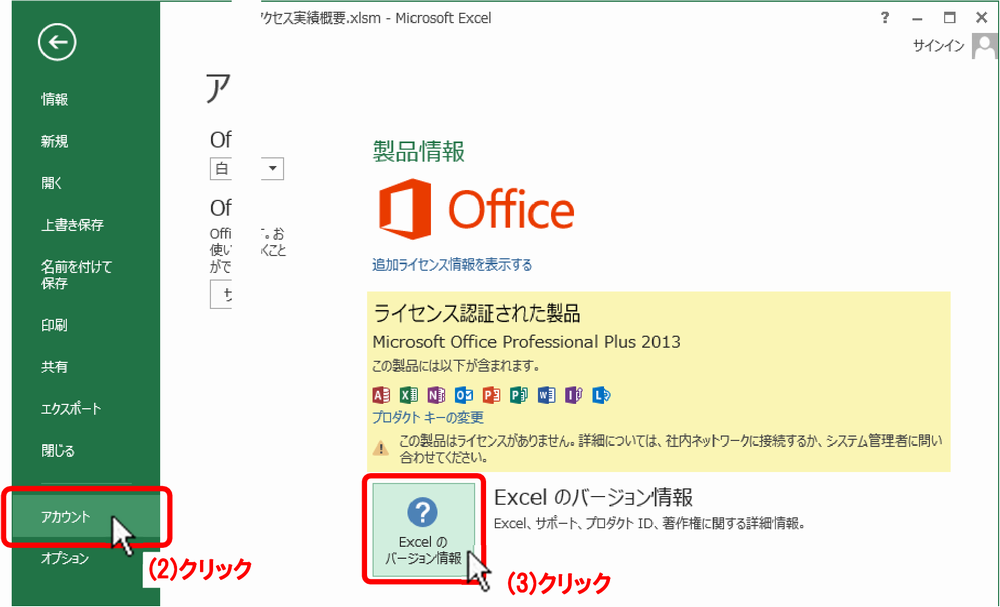Click the user avatar icon
Screen dimensions: 1000x607
(984, 46)
